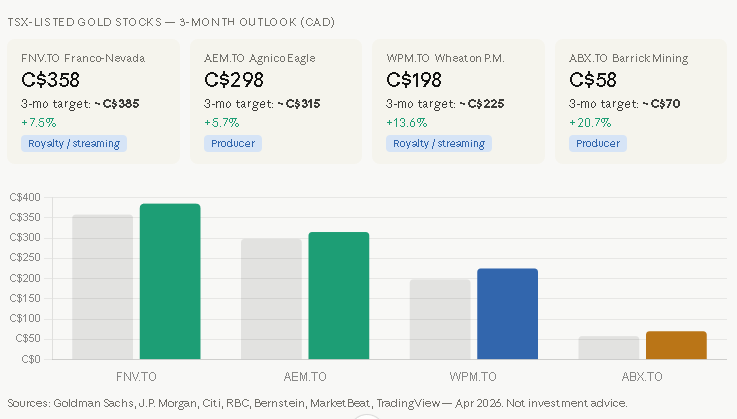Click the ABX.TO x-axis label
Screen dimensions: 737x419
642,377
